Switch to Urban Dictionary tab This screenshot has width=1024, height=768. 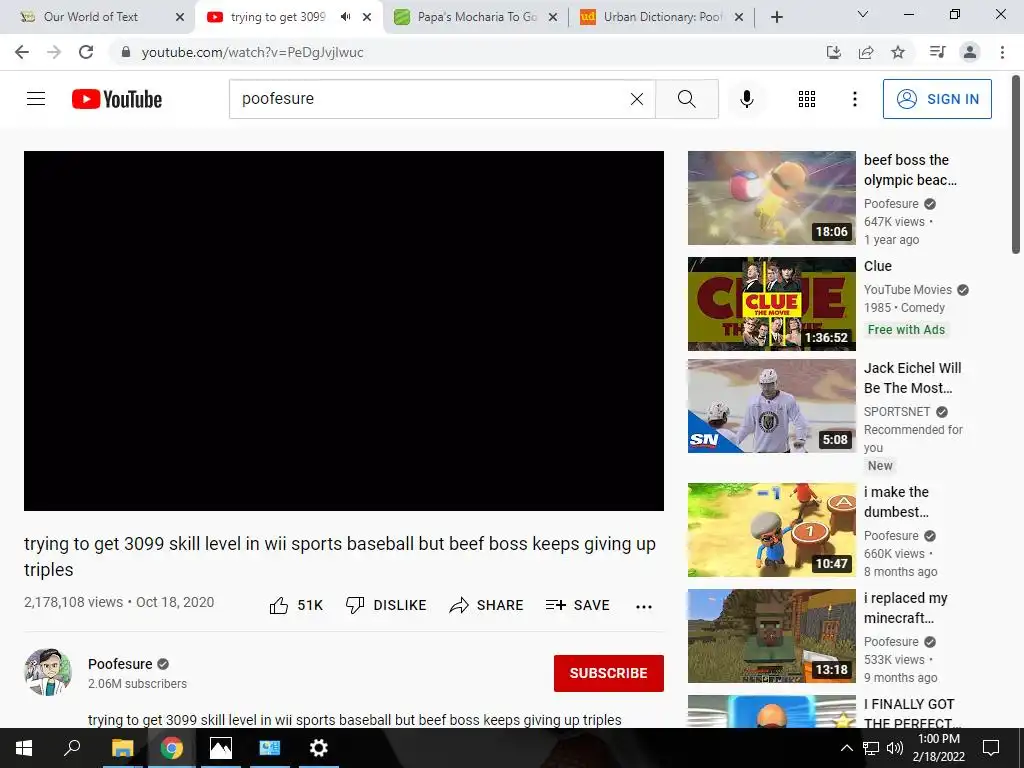point(662,17)
